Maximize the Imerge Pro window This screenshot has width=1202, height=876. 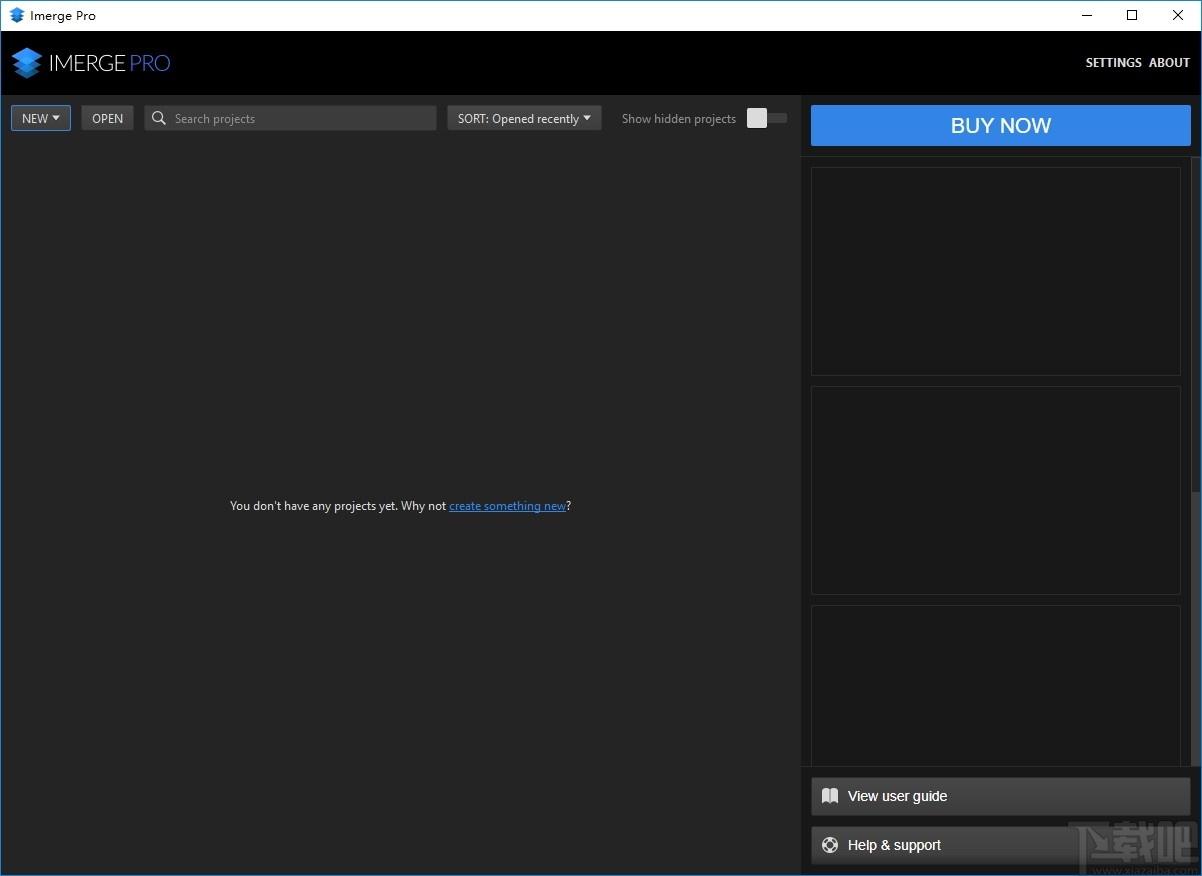[x=1132, y=15]
